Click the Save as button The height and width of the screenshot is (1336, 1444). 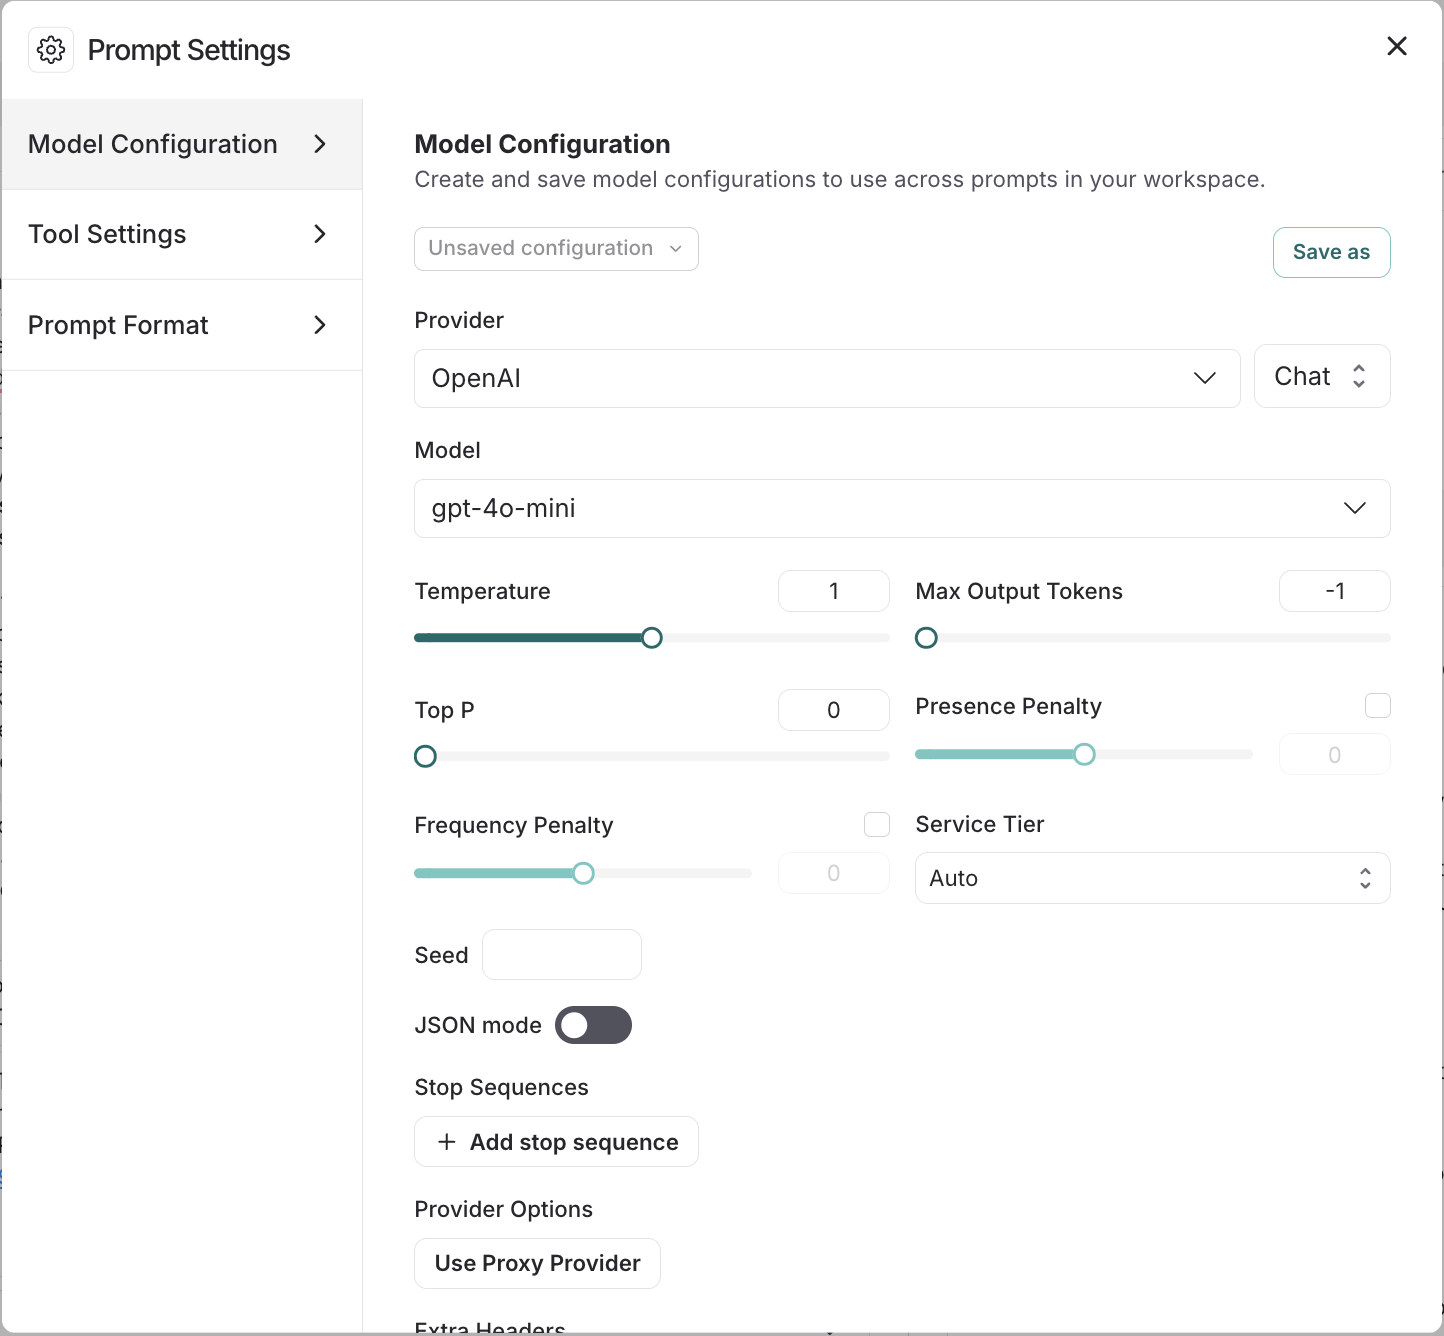click(x=1331, y=252)
